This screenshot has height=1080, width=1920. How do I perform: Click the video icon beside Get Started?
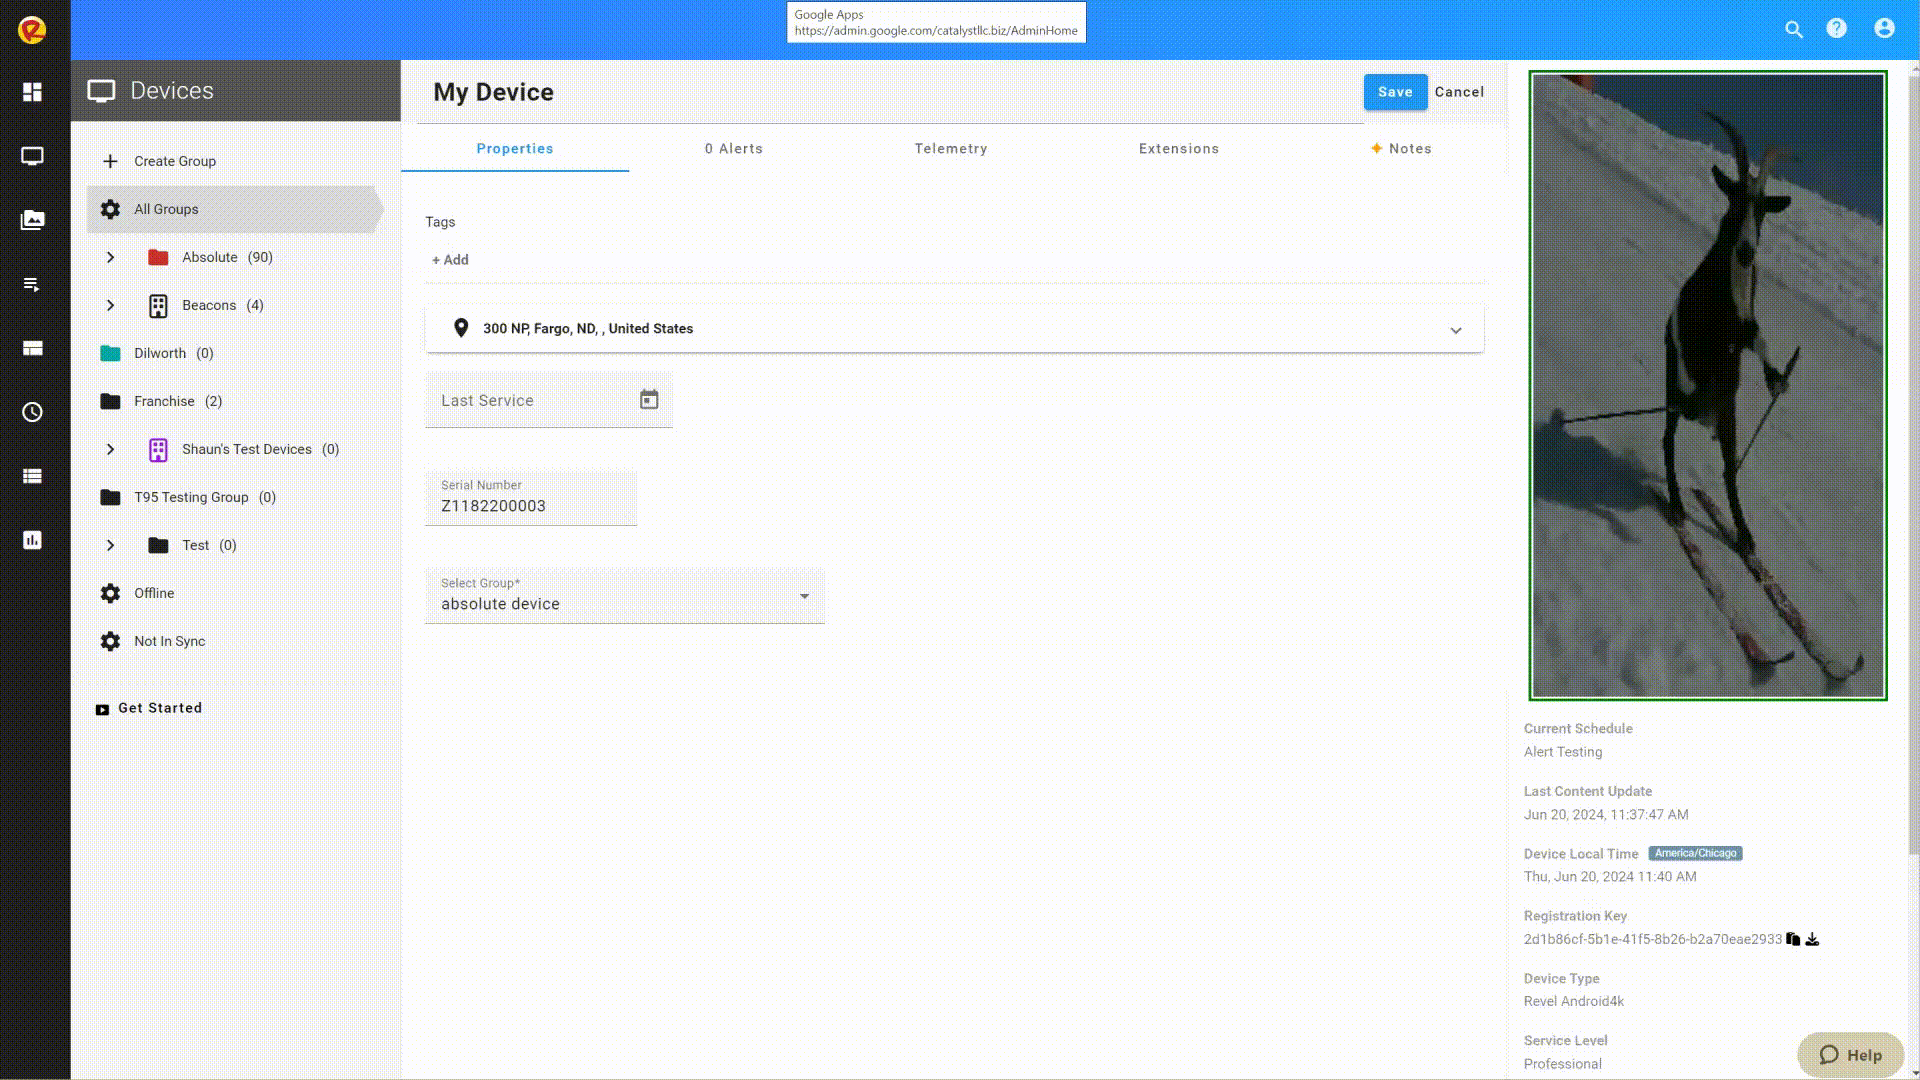coord(102,709)
